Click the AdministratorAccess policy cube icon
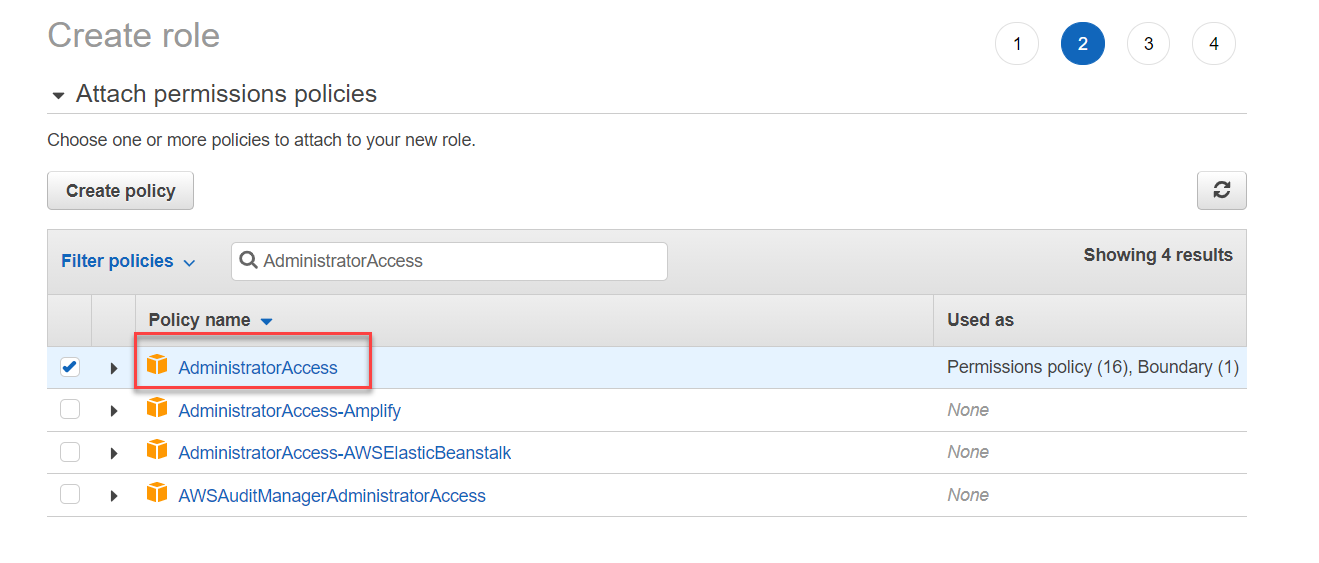The image size is (1319, 563). 157,365
